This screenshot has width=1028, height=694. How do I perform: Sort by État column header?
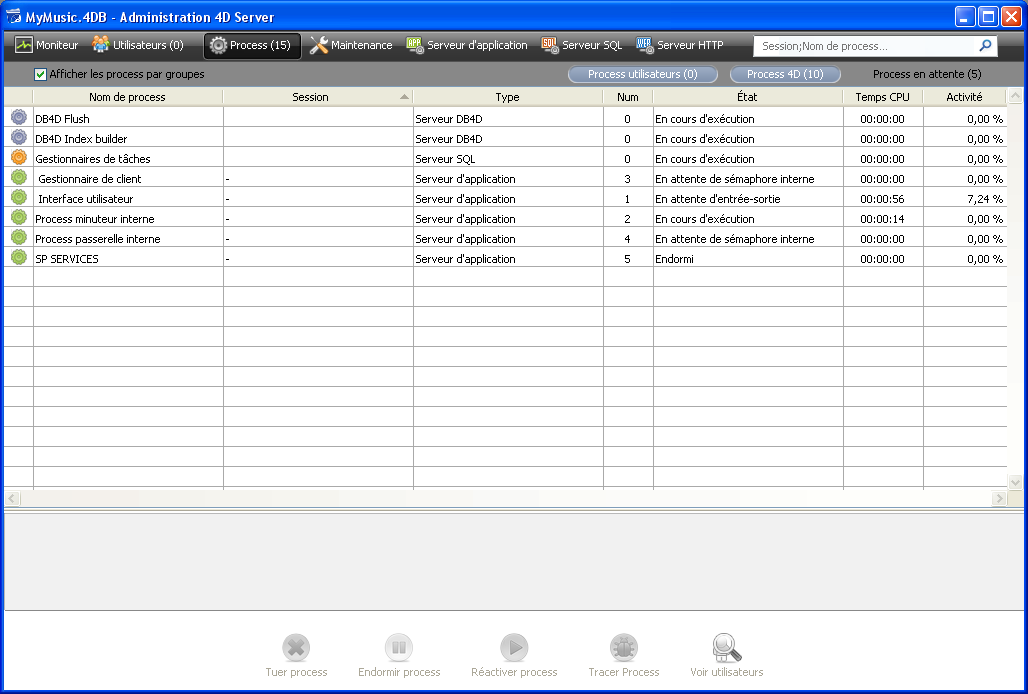(747, 97)
